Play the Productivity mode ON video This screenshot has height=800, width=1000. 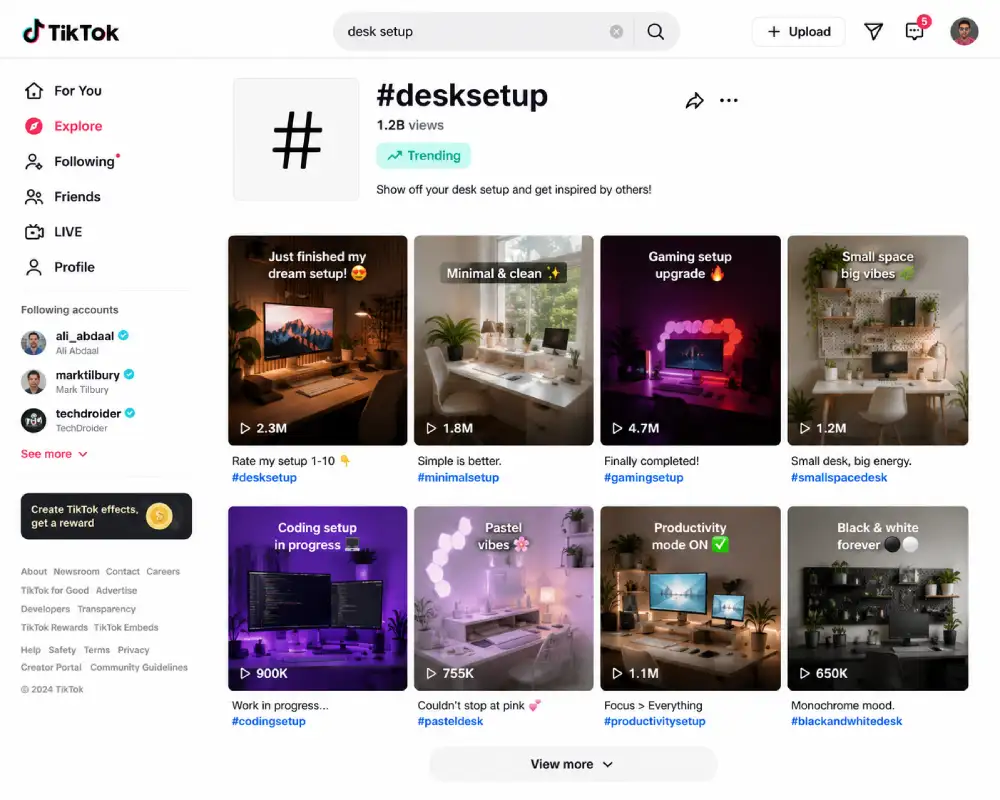point(690,598)
